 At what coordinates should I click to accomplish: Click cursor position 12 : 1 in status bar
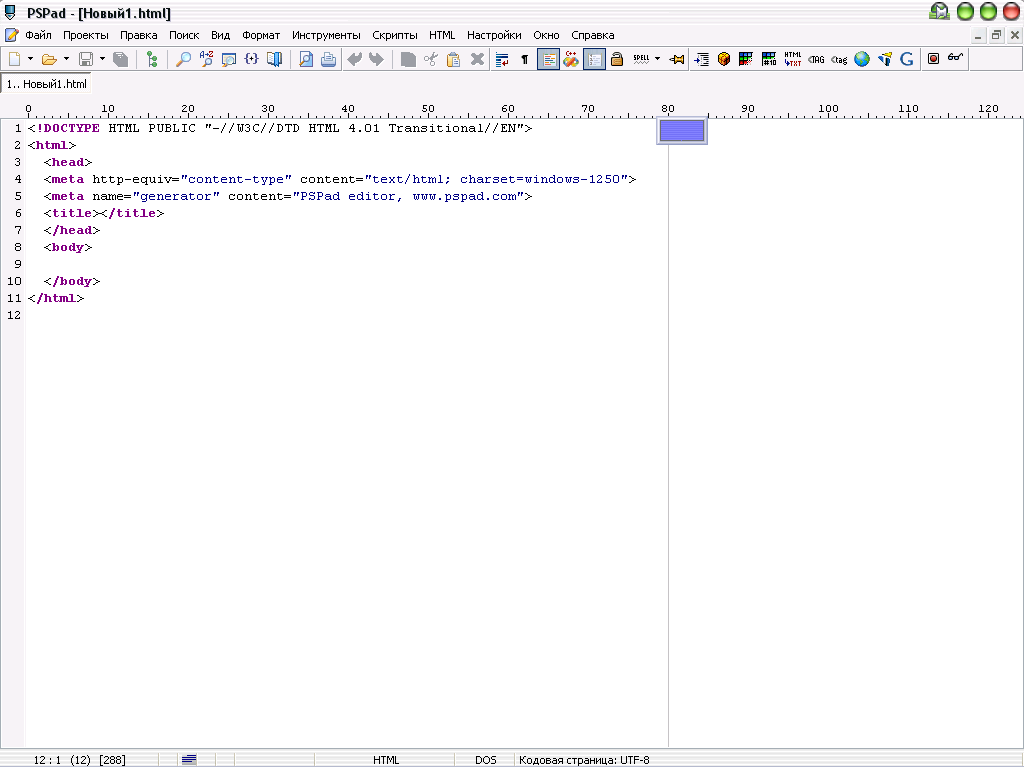click(47, 760)
